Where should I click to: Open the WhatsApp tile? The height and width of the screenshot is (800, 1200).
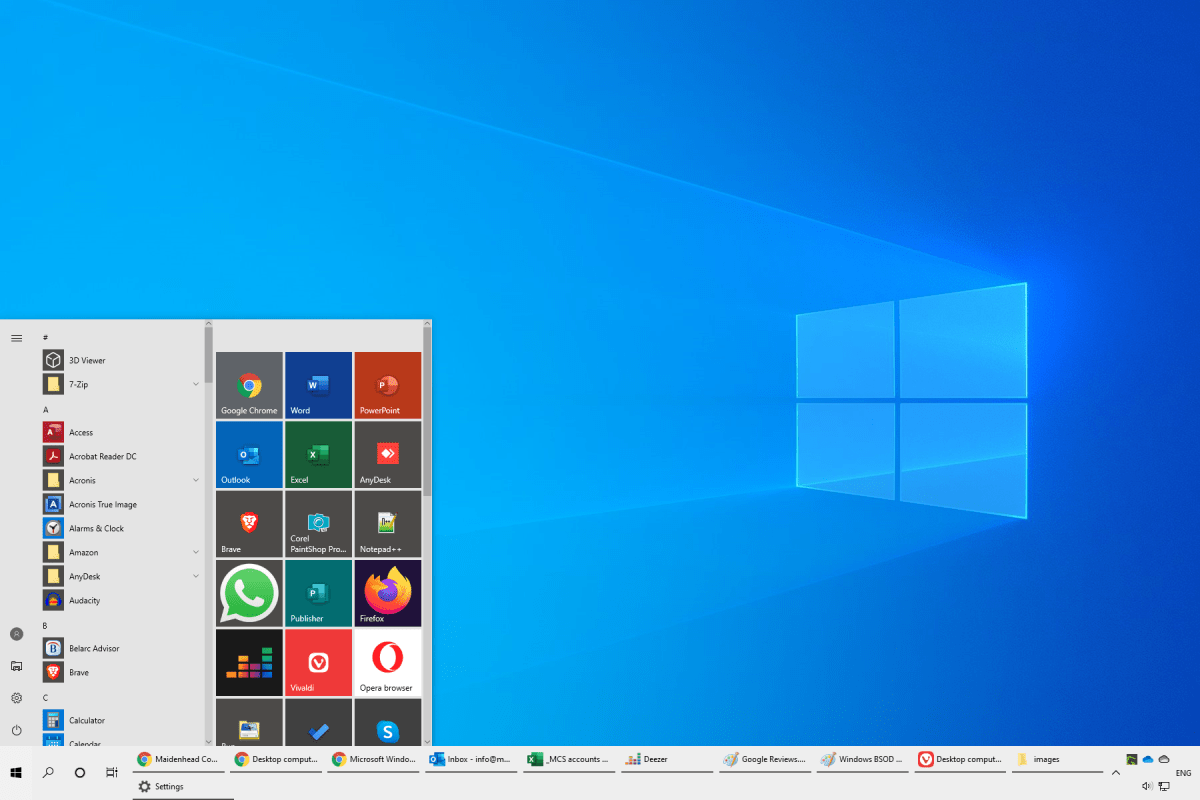pyautogui.click(x=249, y=593)
